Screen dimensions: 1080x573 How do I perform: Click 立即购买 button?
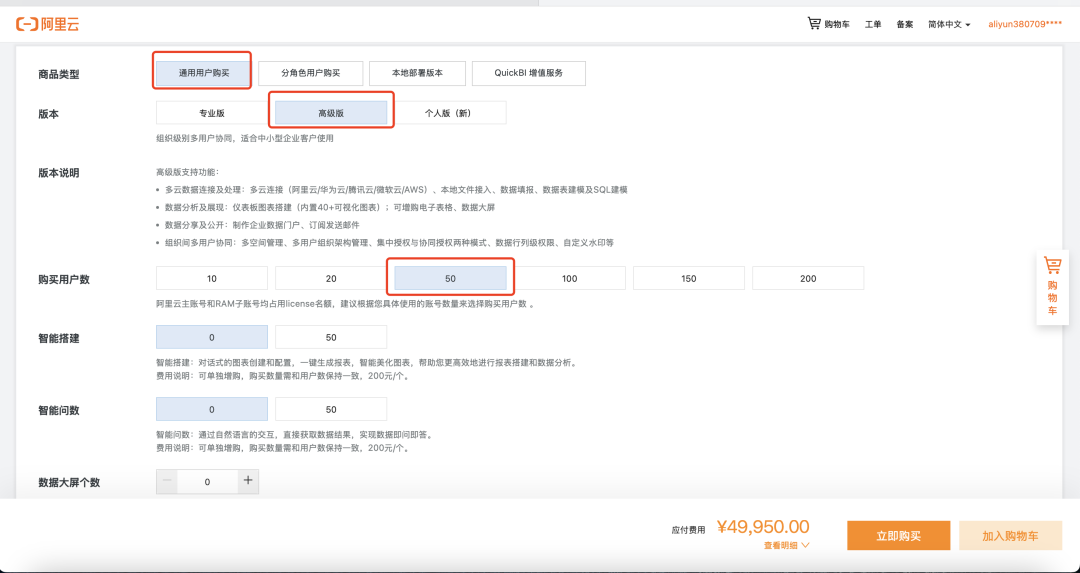tap(898, 536)
